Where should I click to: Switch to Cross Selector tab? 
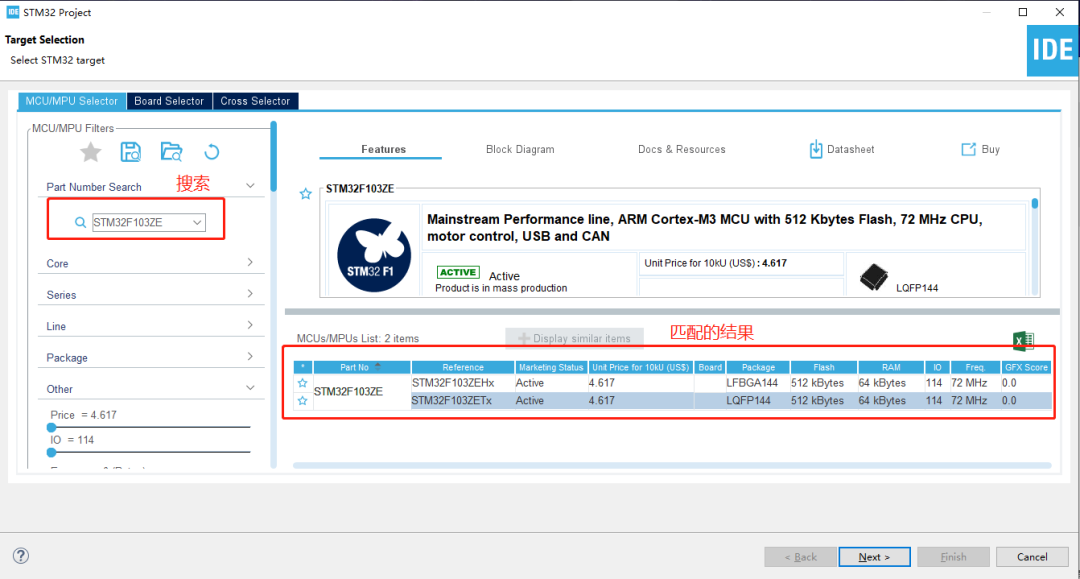pyautogui.click(x=256, y=101)
